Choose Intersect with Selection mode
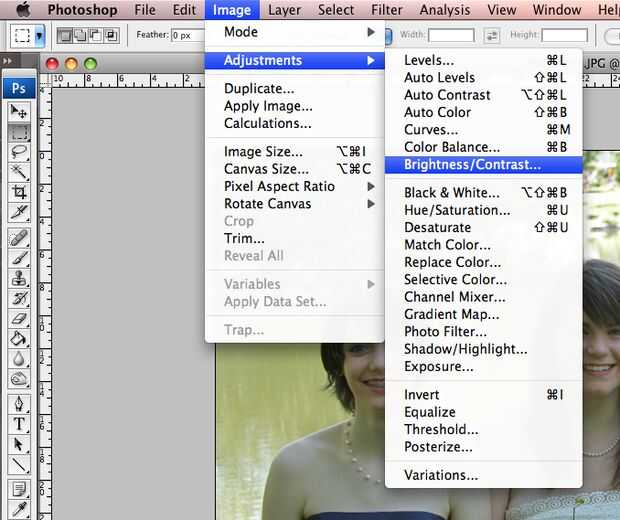The image size is (620, 520). 111,36
